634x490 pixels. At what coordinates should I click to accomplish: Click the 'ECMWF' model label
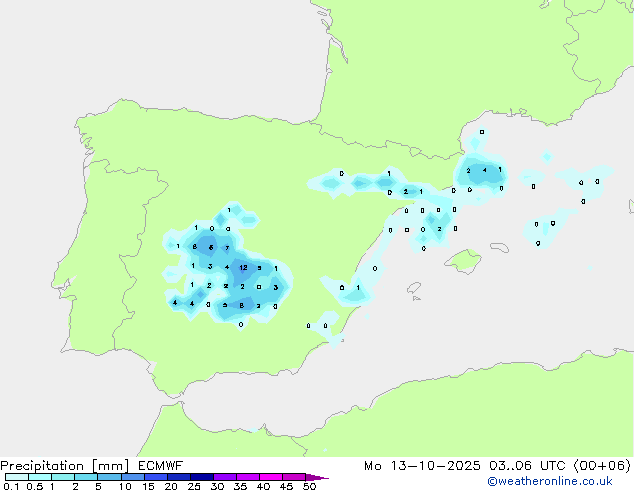(161, 466)
